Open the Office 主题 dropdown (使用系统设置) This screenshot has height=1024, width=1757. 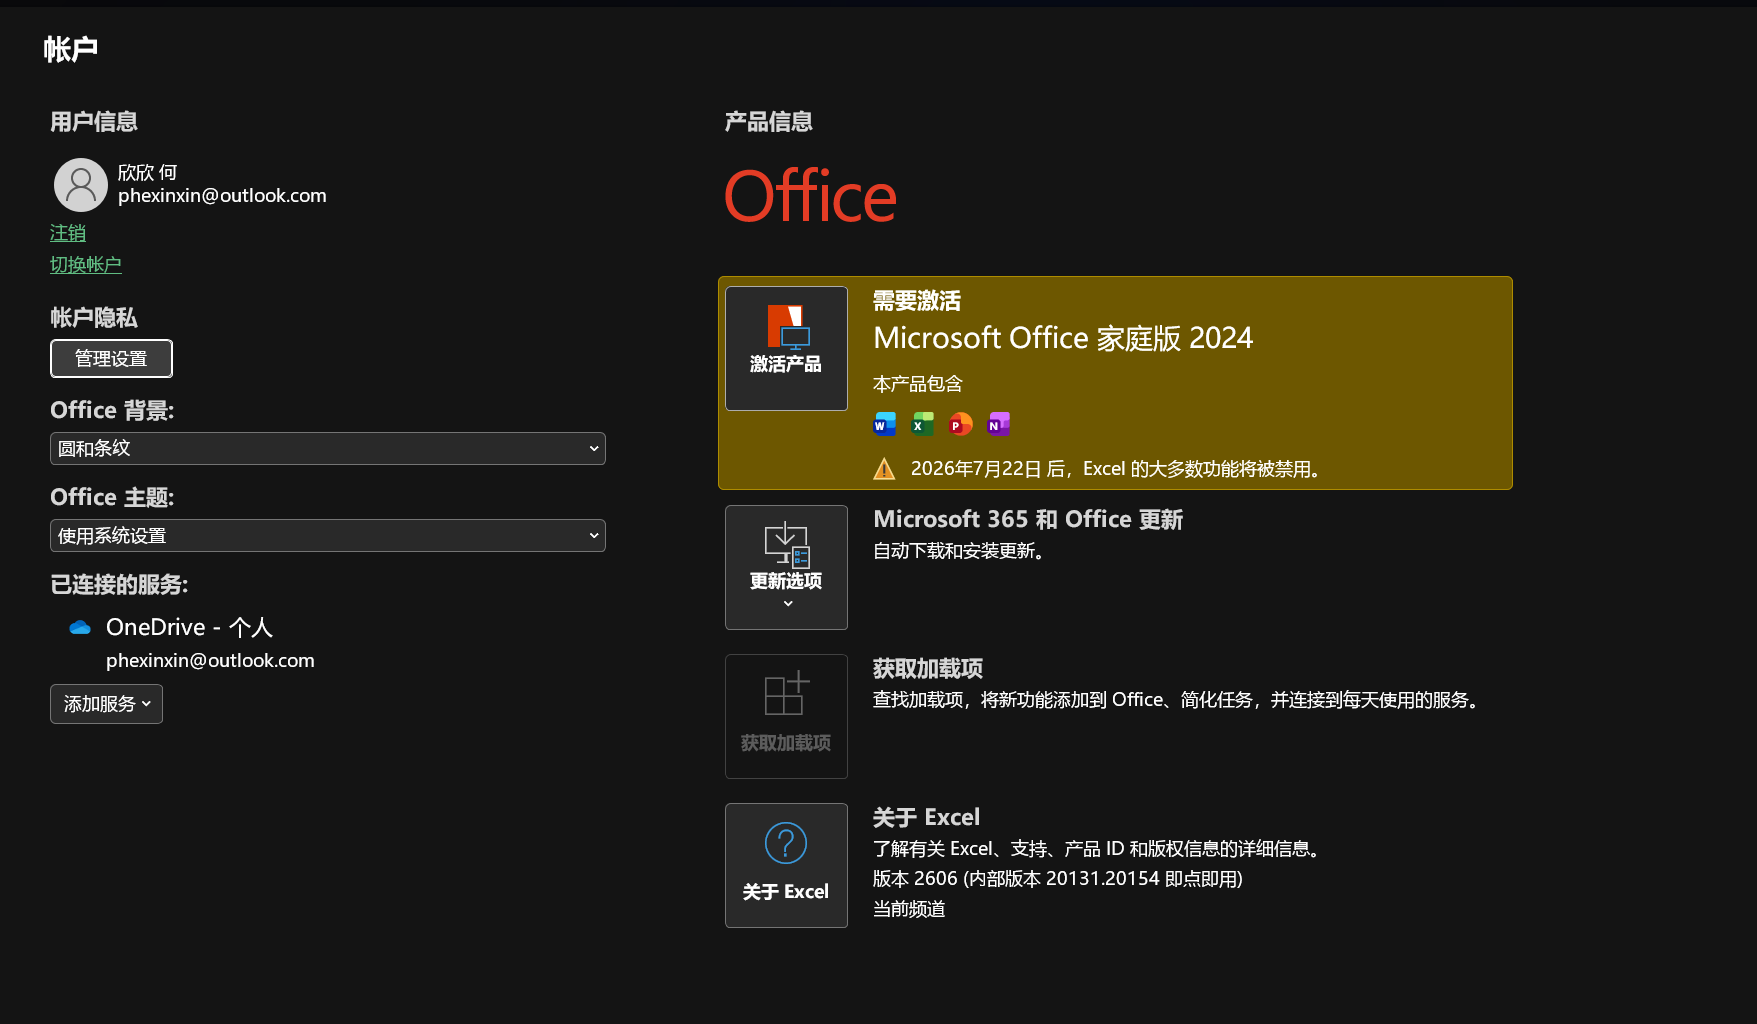328,536
